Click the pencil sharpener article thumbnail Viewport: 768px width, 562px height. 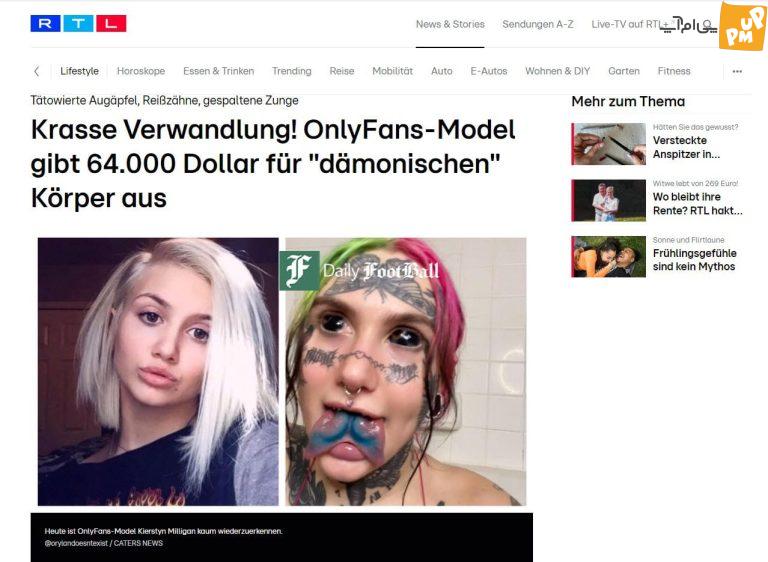pyautogui.click(x=609, y=144)
